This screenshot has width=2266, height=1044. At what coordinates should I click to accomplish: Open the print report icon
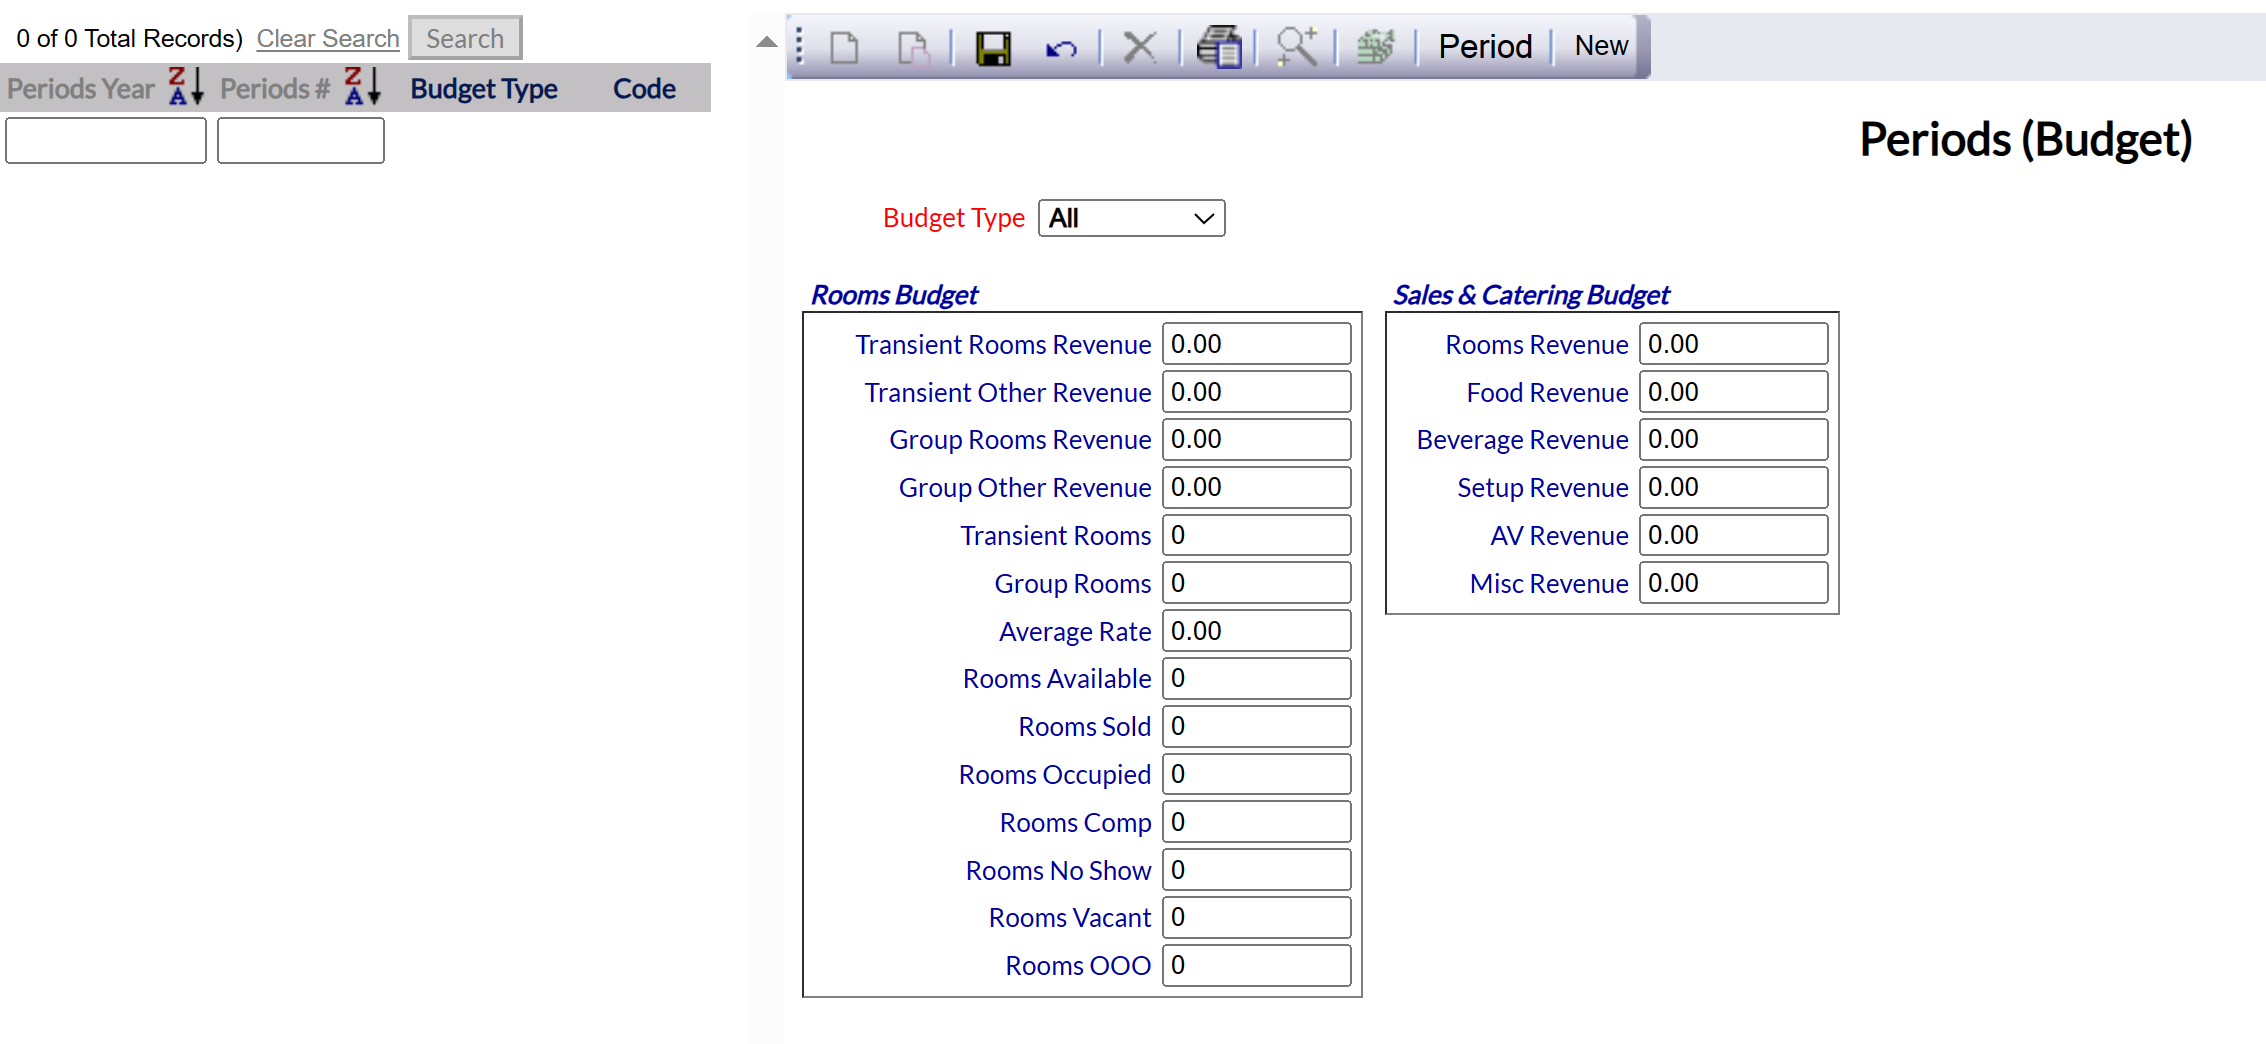[x=1219, y=47]
